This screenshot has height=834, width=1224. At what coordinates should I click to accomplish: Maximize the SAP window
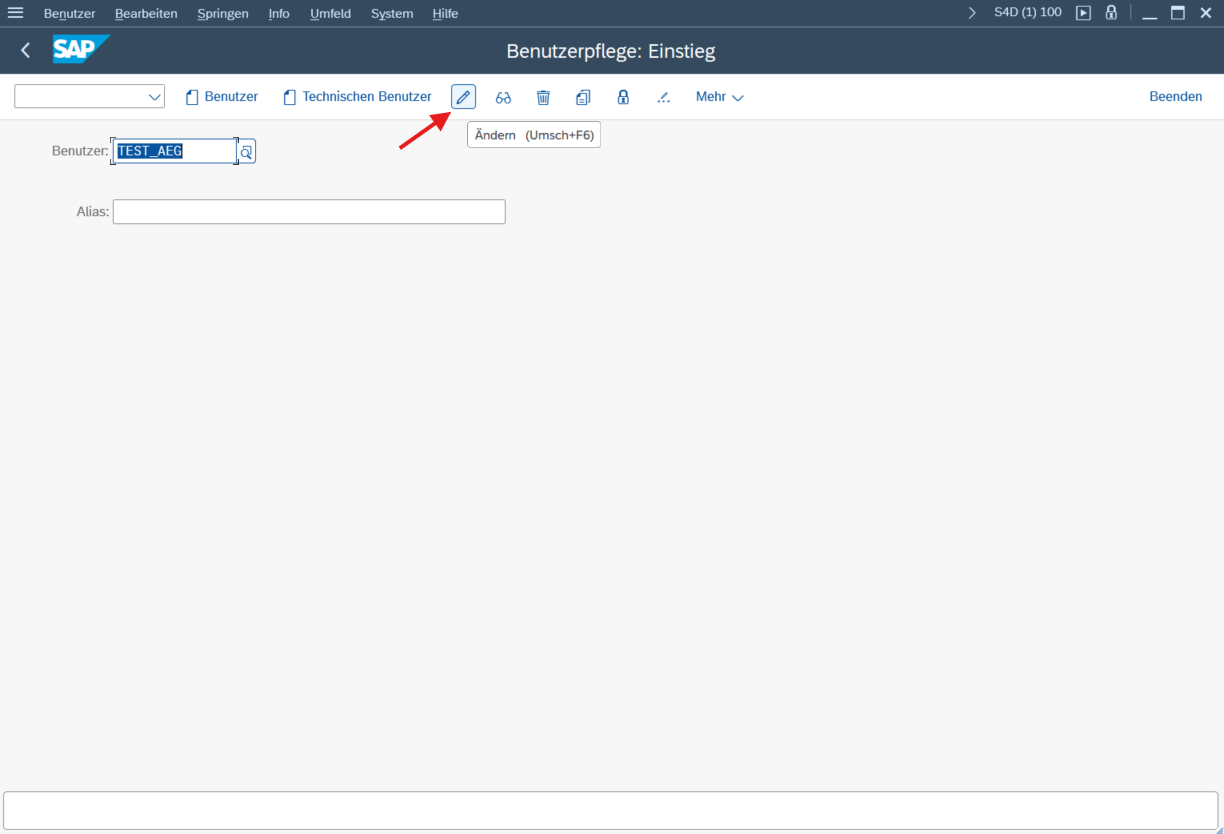(1178, 13)
